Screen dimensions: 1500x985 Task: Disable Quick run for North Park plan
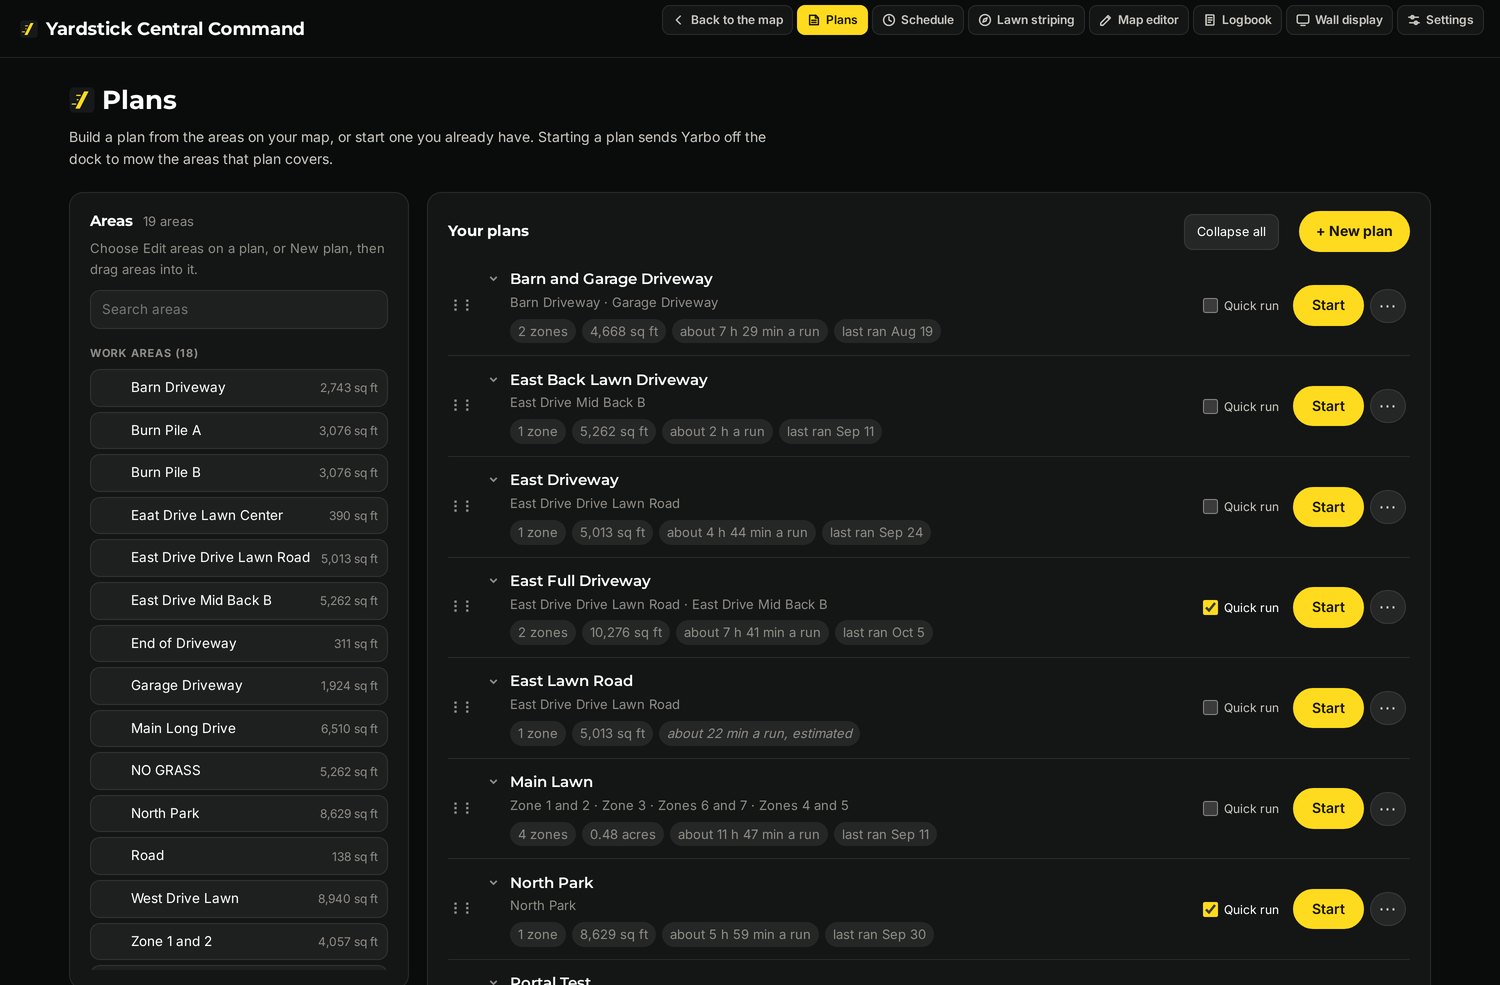point(1210,909)
